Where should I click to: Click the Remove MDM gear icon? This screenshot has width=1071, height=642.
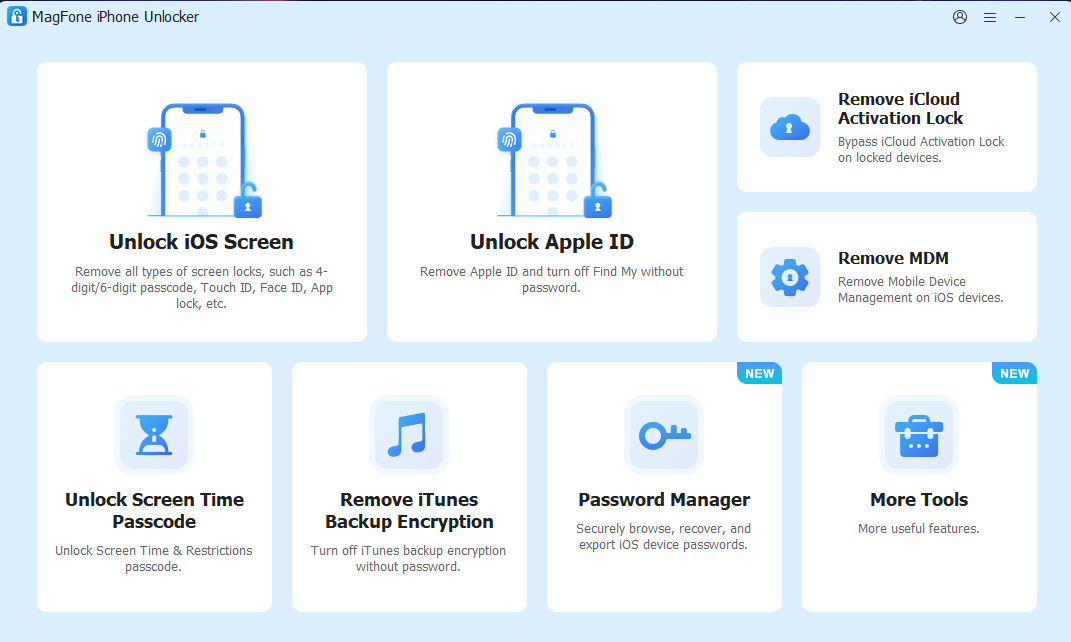[x=790, y=277]
